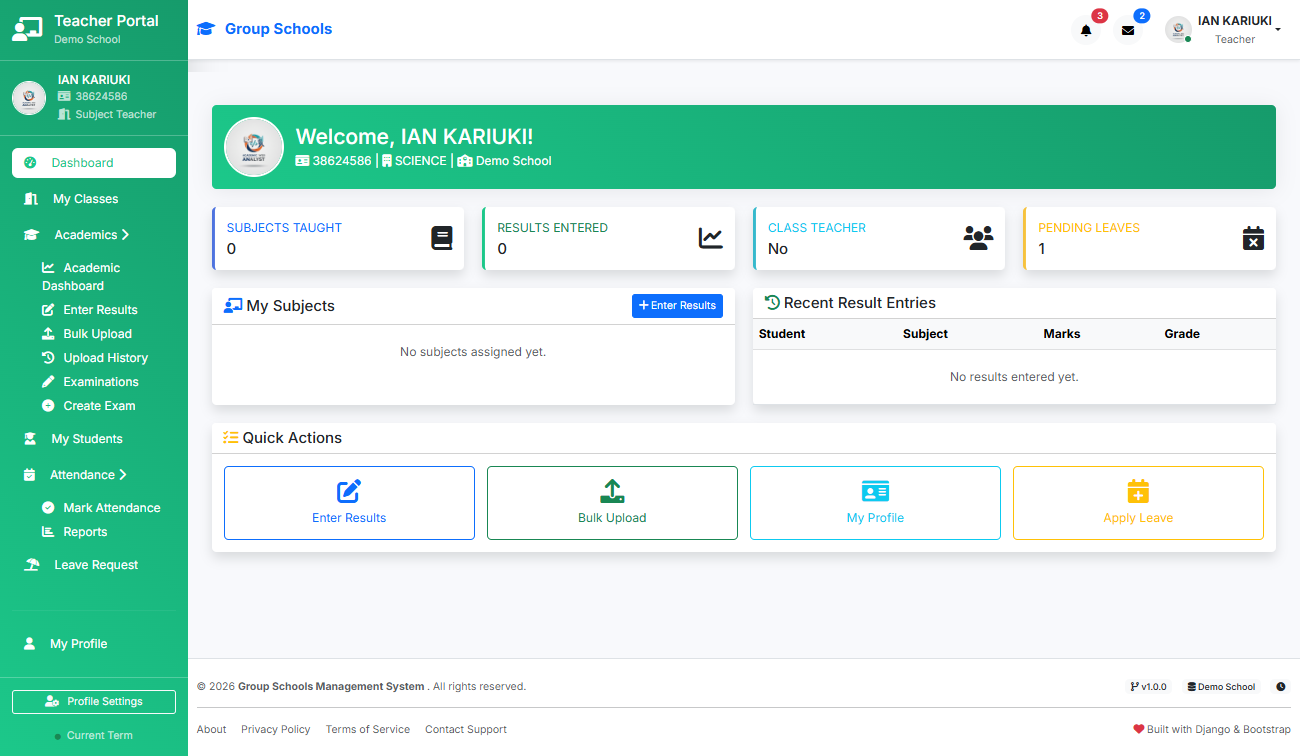The height and width of the screenshot is (756, 1300).
Task: Click the Current Term indicator in sidebar
Action: click(94, 735)
